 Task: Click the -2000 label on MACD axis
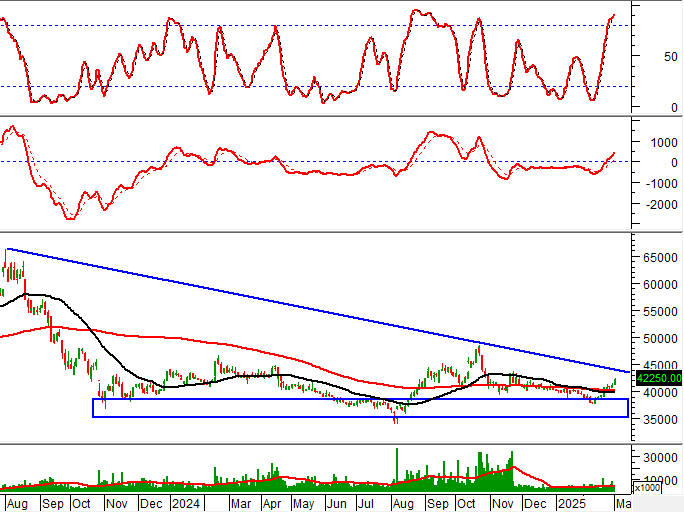[x=661, y=204]
